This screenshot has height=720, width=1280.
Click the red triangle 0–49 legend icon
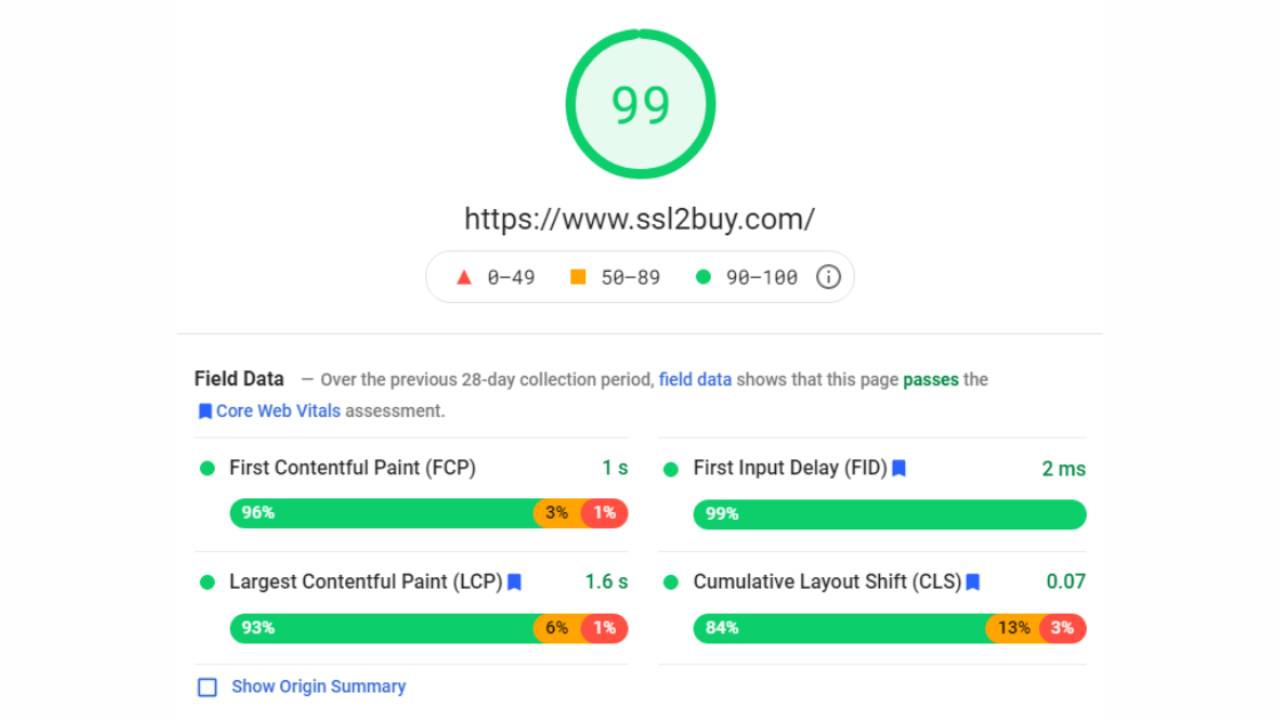(464, 277)
